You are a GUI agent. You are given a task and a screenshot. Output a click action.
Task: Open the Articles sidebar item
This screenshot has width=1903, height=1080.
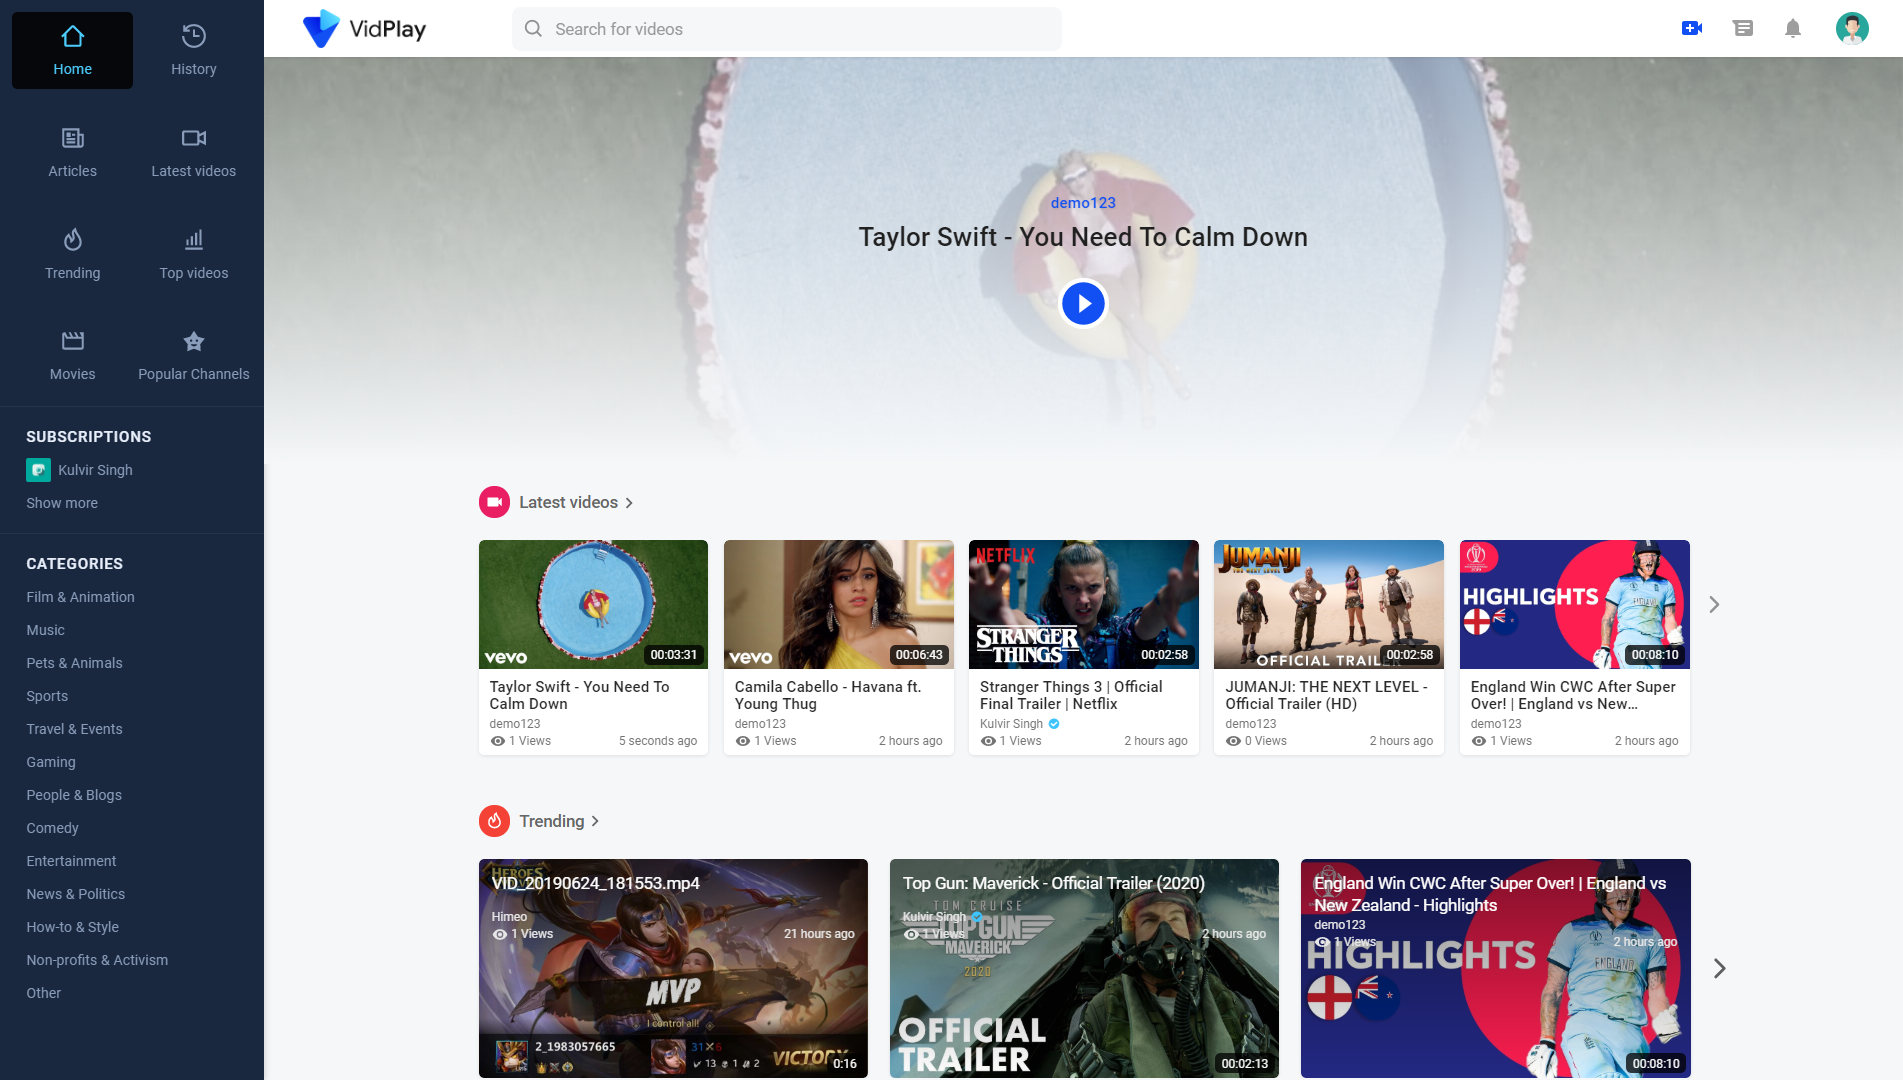(73, 152)
